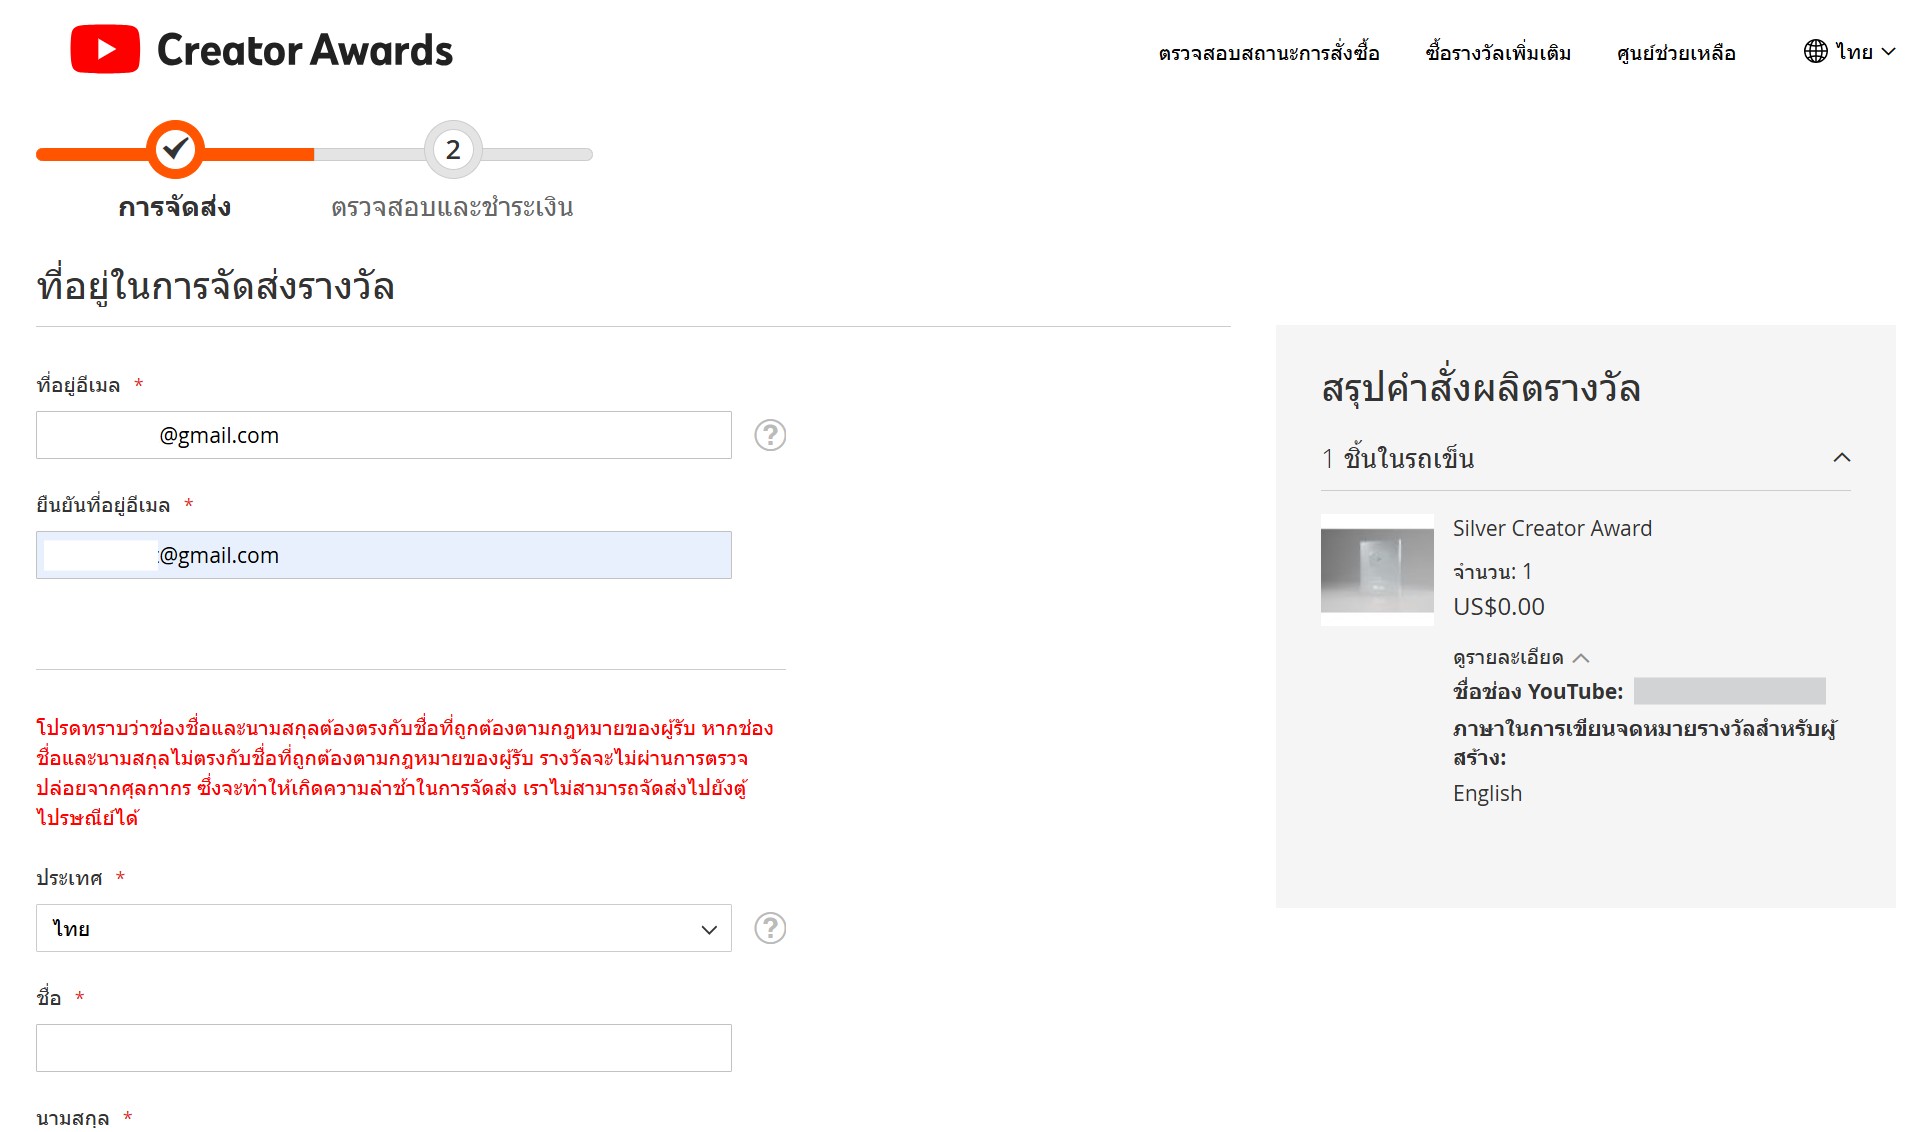1930x1132 pixels.
Task: Click the English letter language value
Action: (1487, 793)
